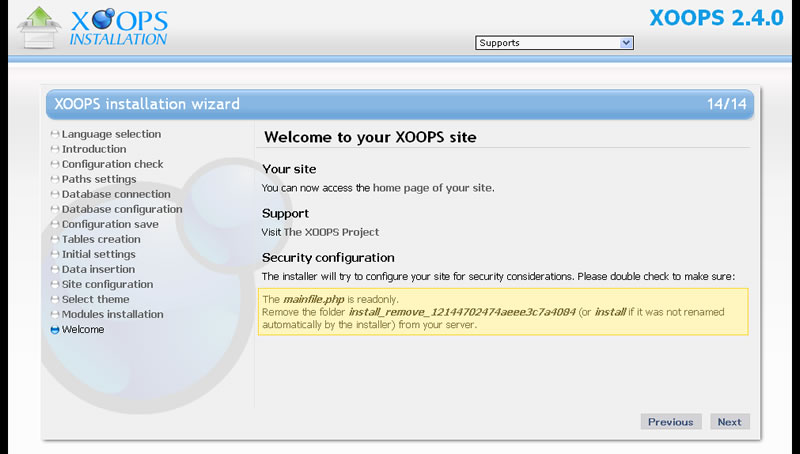The width and height of the screenshot is (800, 454).
Task: Go to the Next step
Action: coord(730,422)
